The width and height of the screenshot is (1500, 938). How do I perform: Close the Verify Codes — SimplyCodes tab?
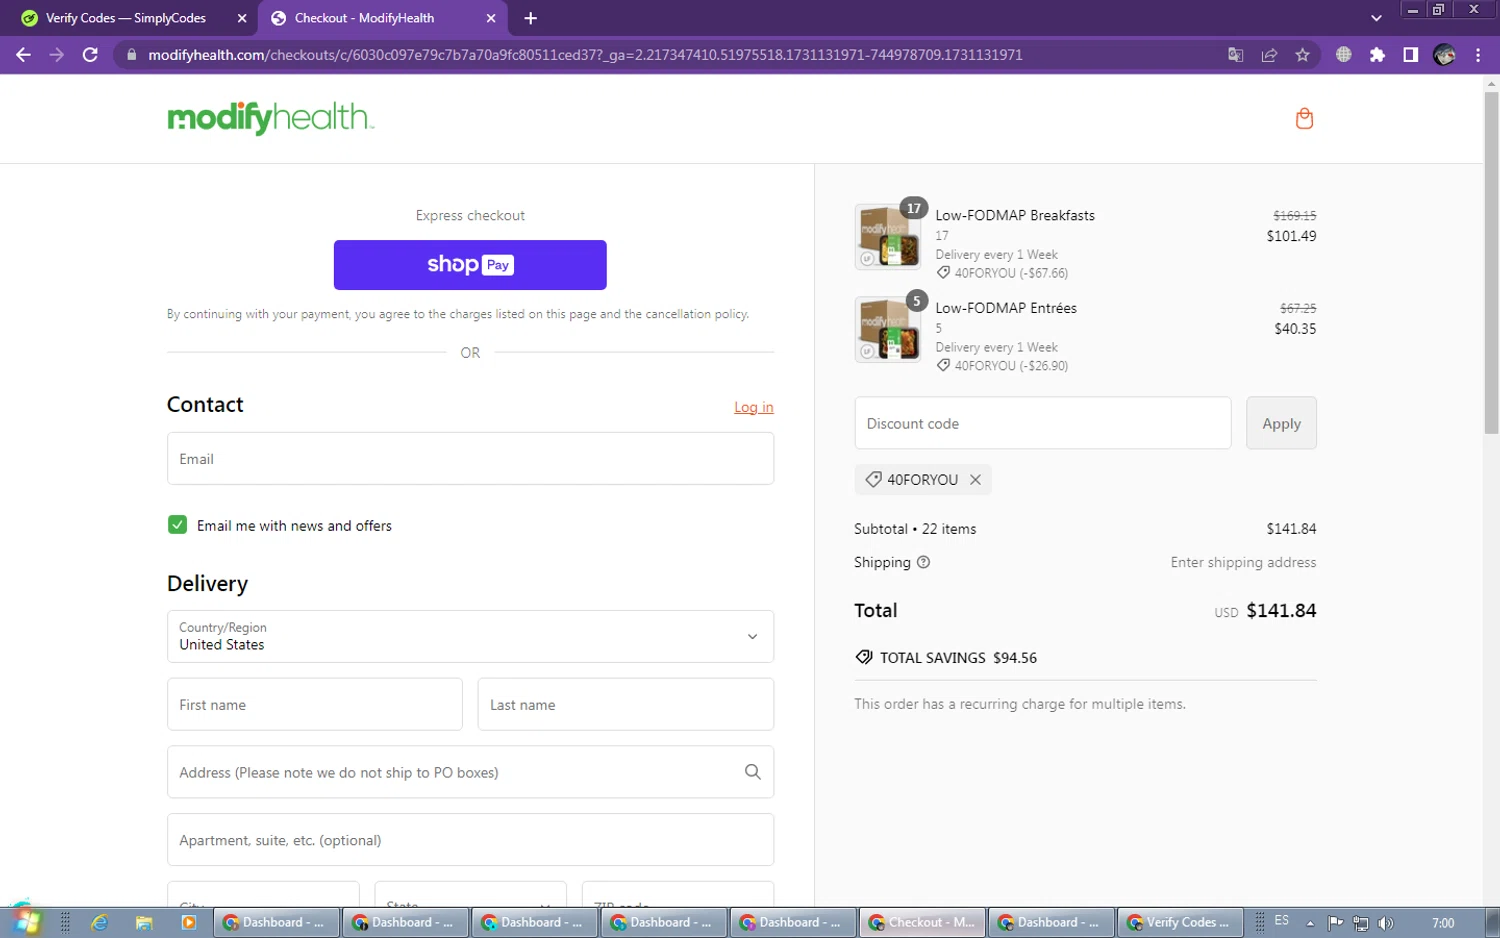(242, 18)
